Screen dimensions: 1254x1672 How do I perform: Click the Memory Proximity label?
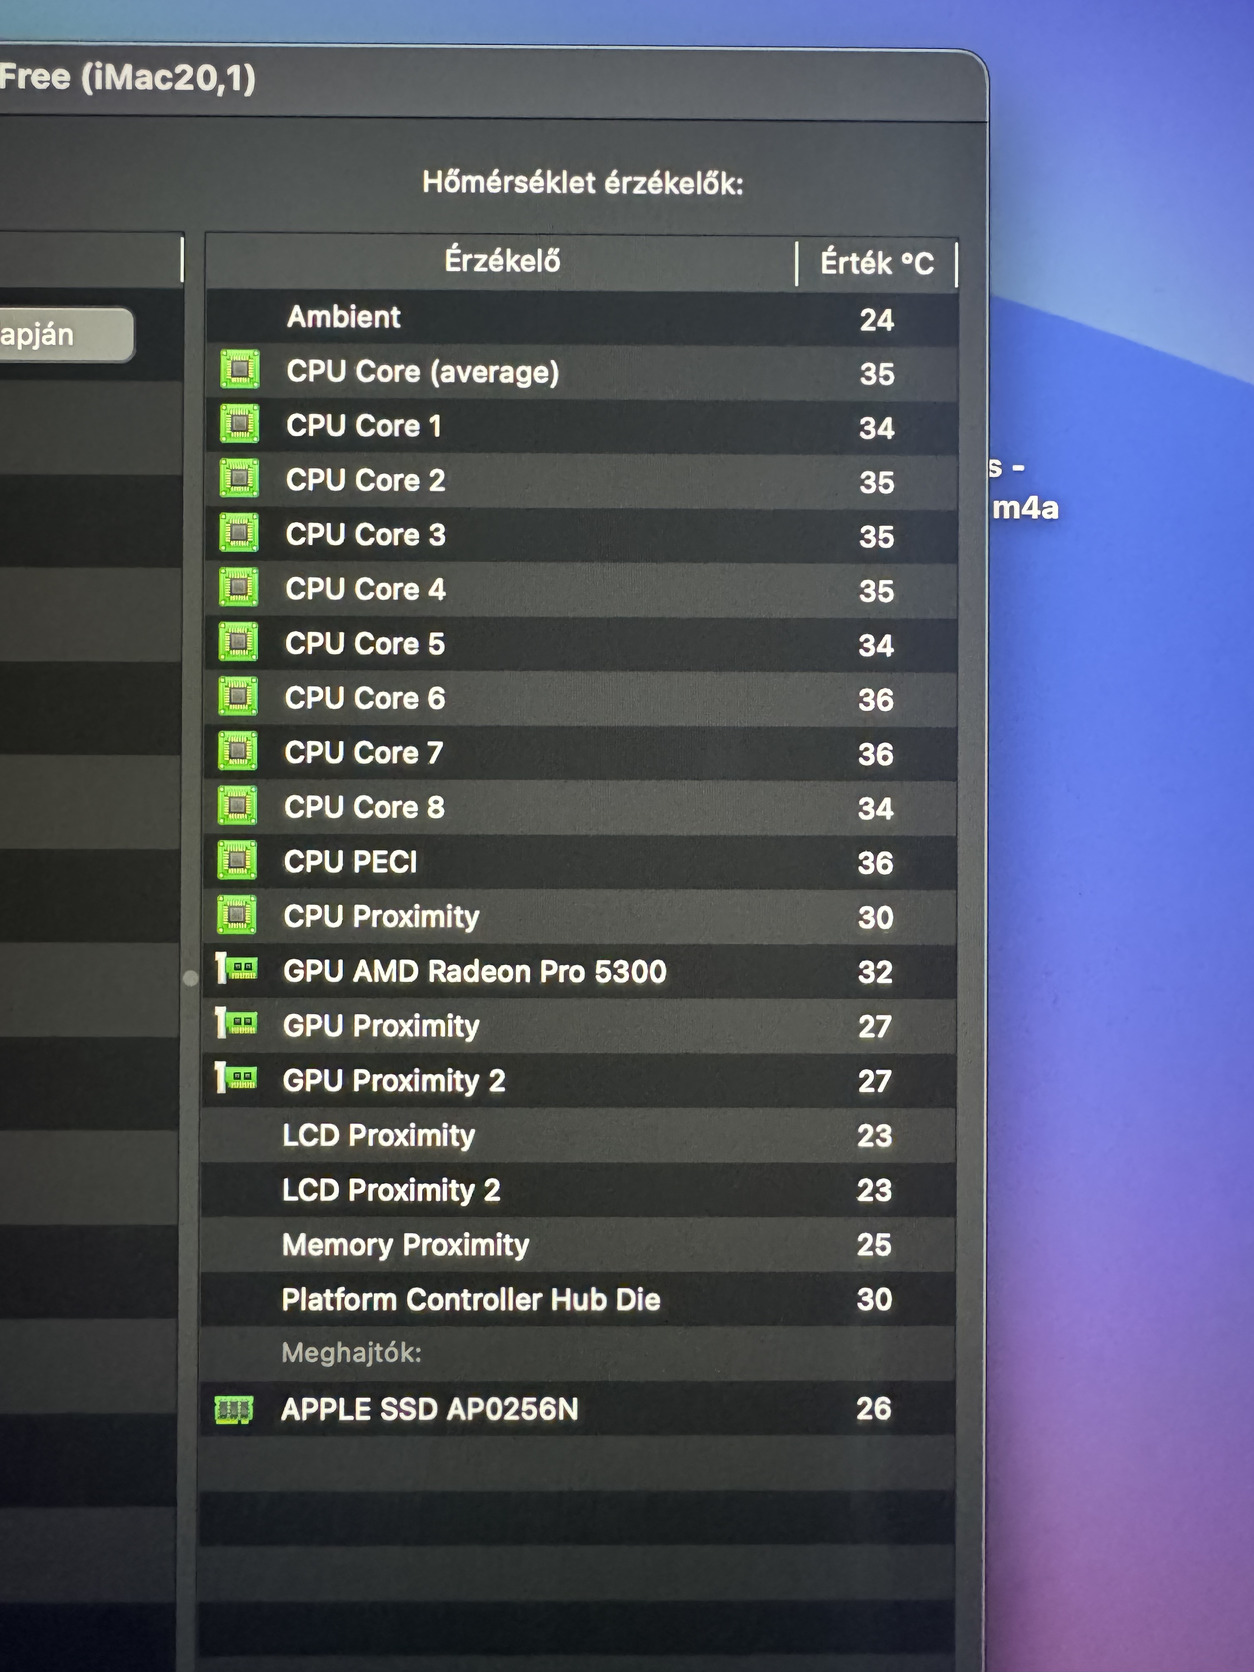click(405, 1245)
